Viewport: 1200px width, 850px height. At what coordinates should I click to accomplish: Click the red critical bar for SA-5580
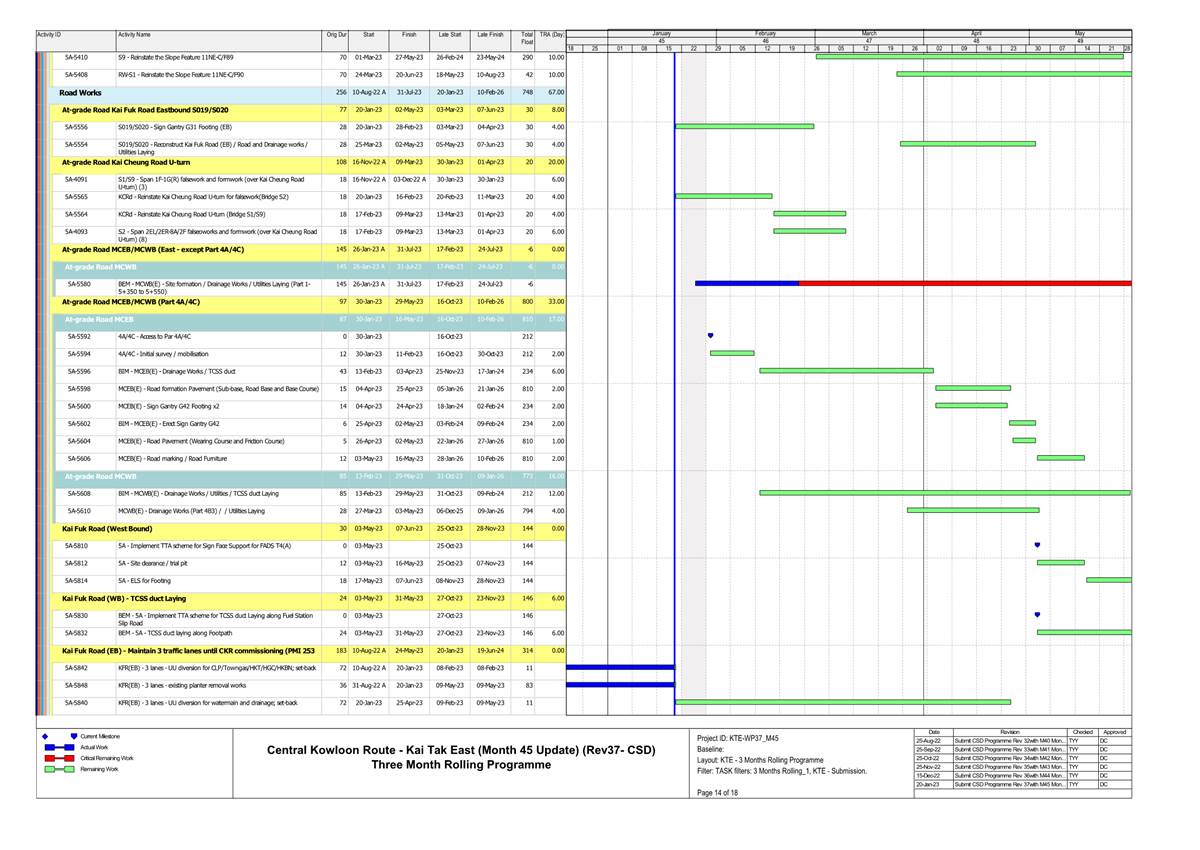pyautogui.click(x=965, y=284)
